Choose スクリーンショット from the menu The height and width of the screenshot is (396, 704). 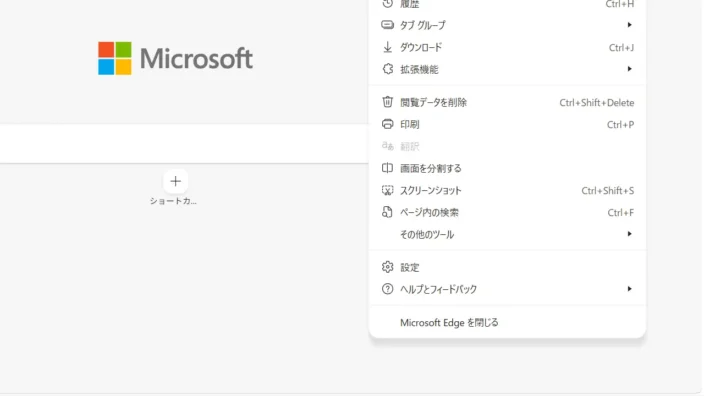(507, 190)
